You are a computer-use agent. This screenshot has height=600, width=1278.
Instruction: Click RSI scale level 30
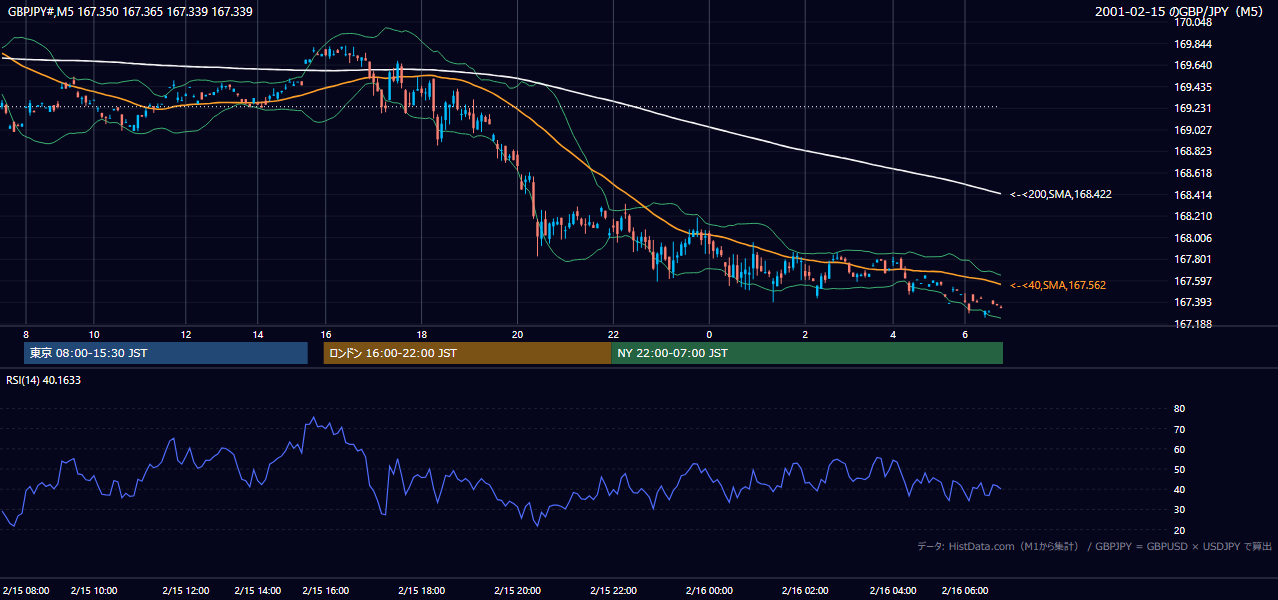(x=1180, y=510)
